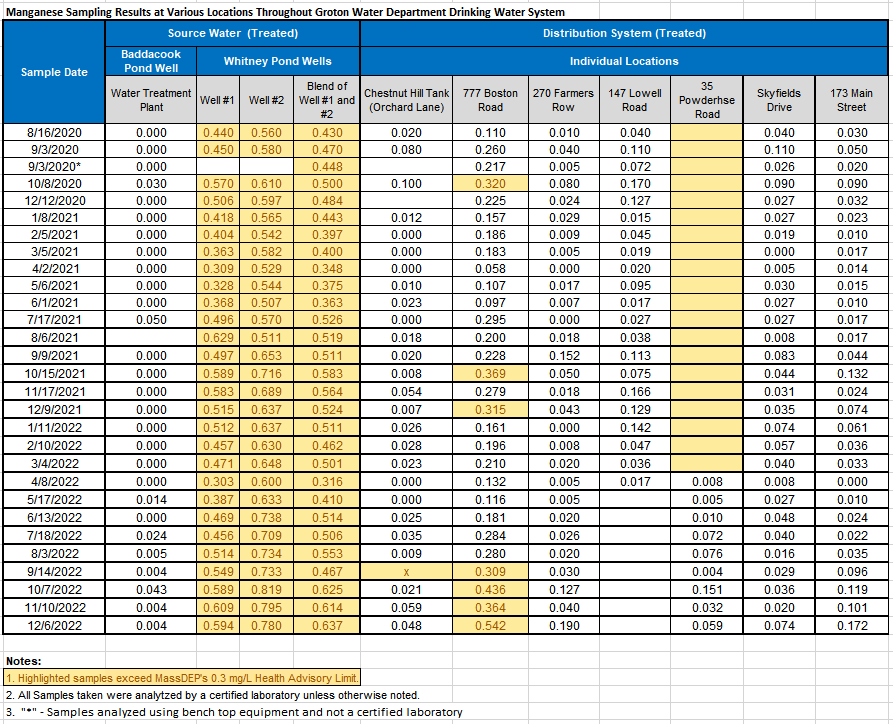
Task: Select the 'Whitney Pond Wells' header cell
Action: [x=278, y=61]
